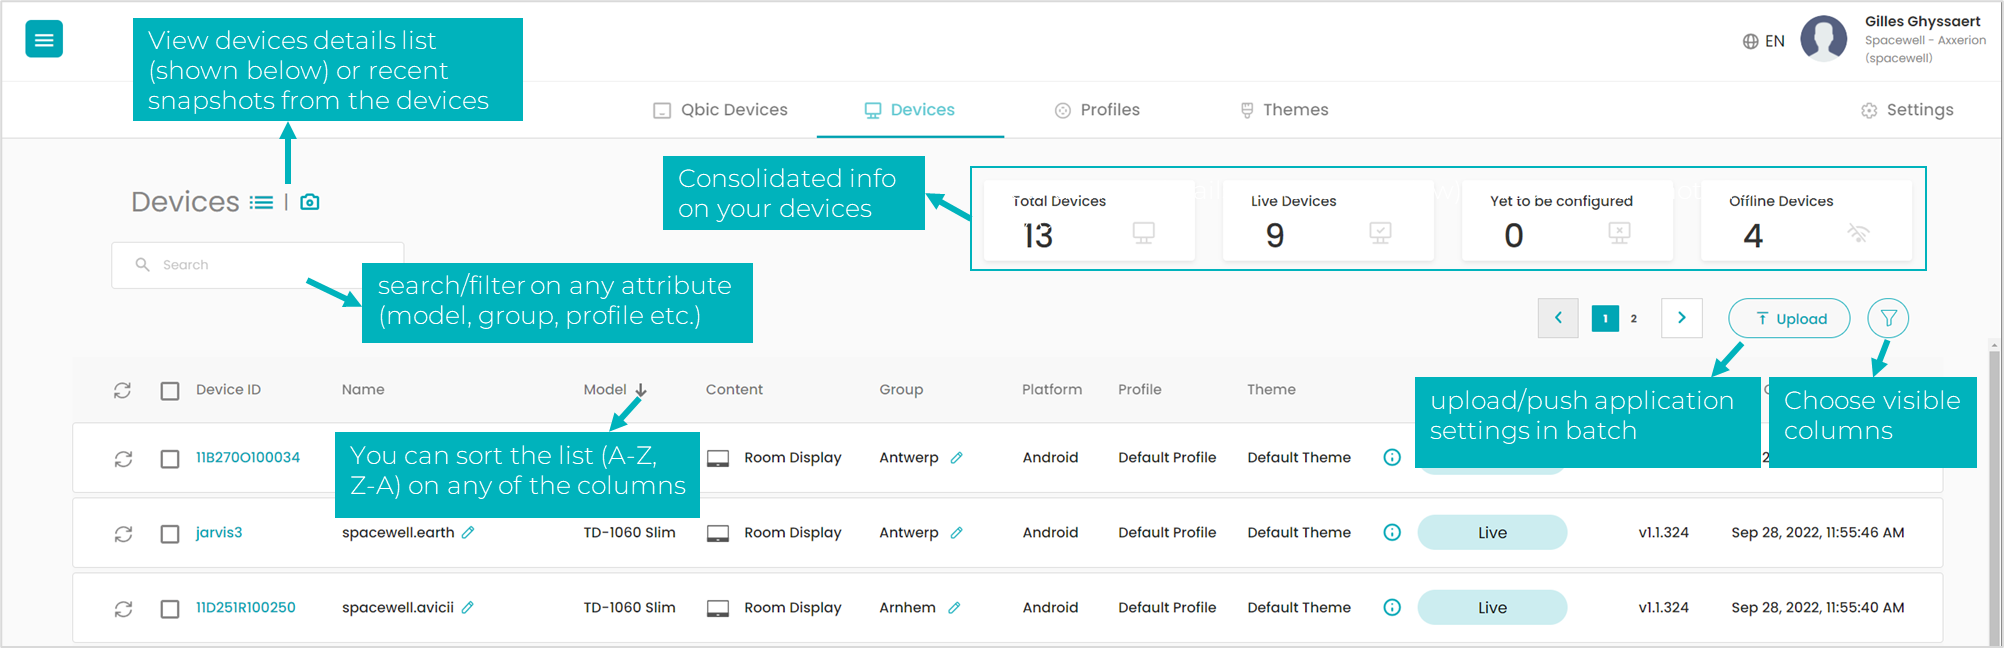Show recent device snapshots via camera icon
2004x648 pixels.
tap(310, 202)
